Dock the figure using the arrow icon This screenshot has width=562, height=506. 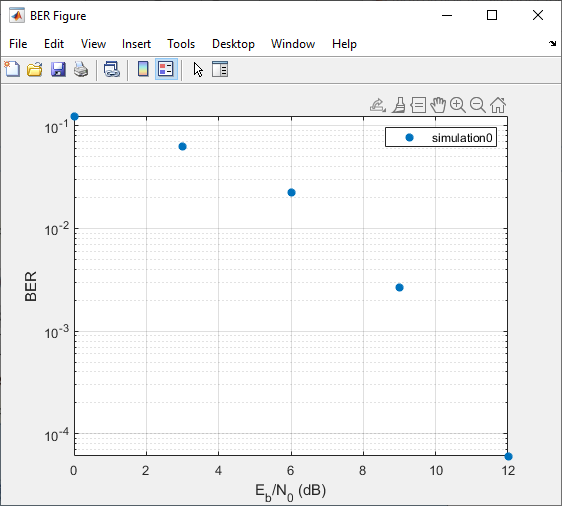[x=552, y=44]
